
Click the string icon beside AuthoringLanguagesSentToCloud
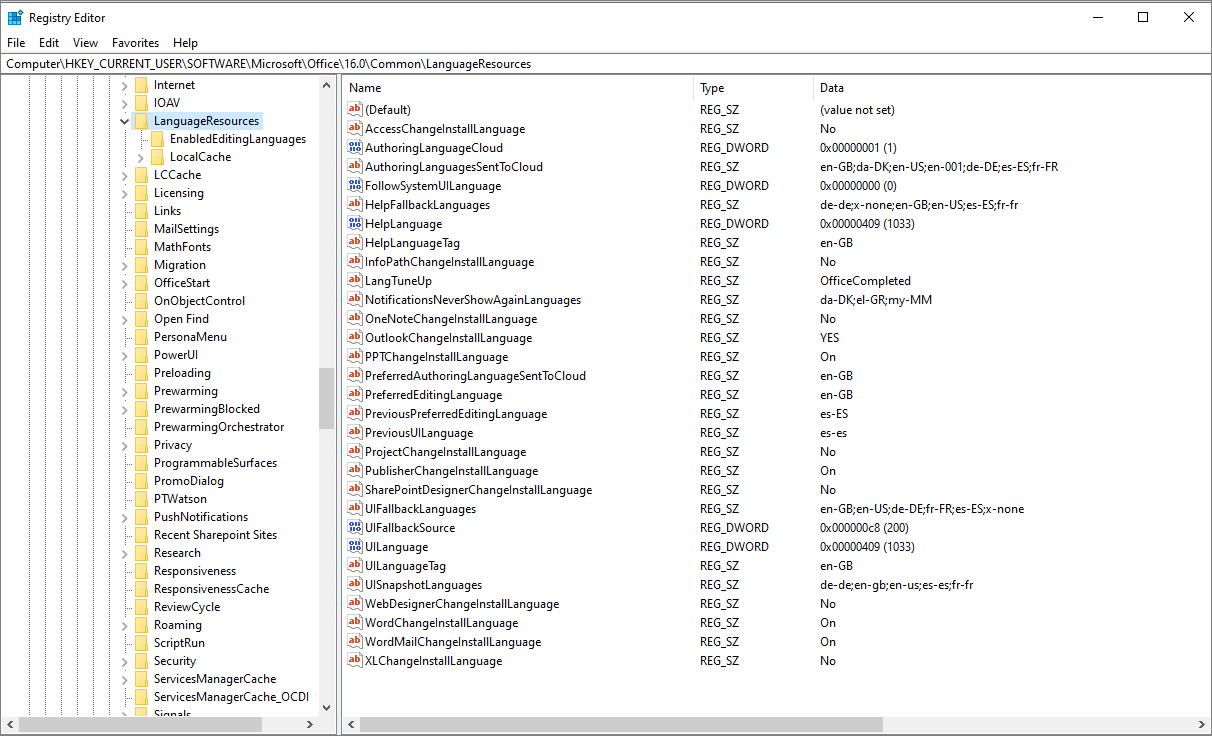point(354,166)
